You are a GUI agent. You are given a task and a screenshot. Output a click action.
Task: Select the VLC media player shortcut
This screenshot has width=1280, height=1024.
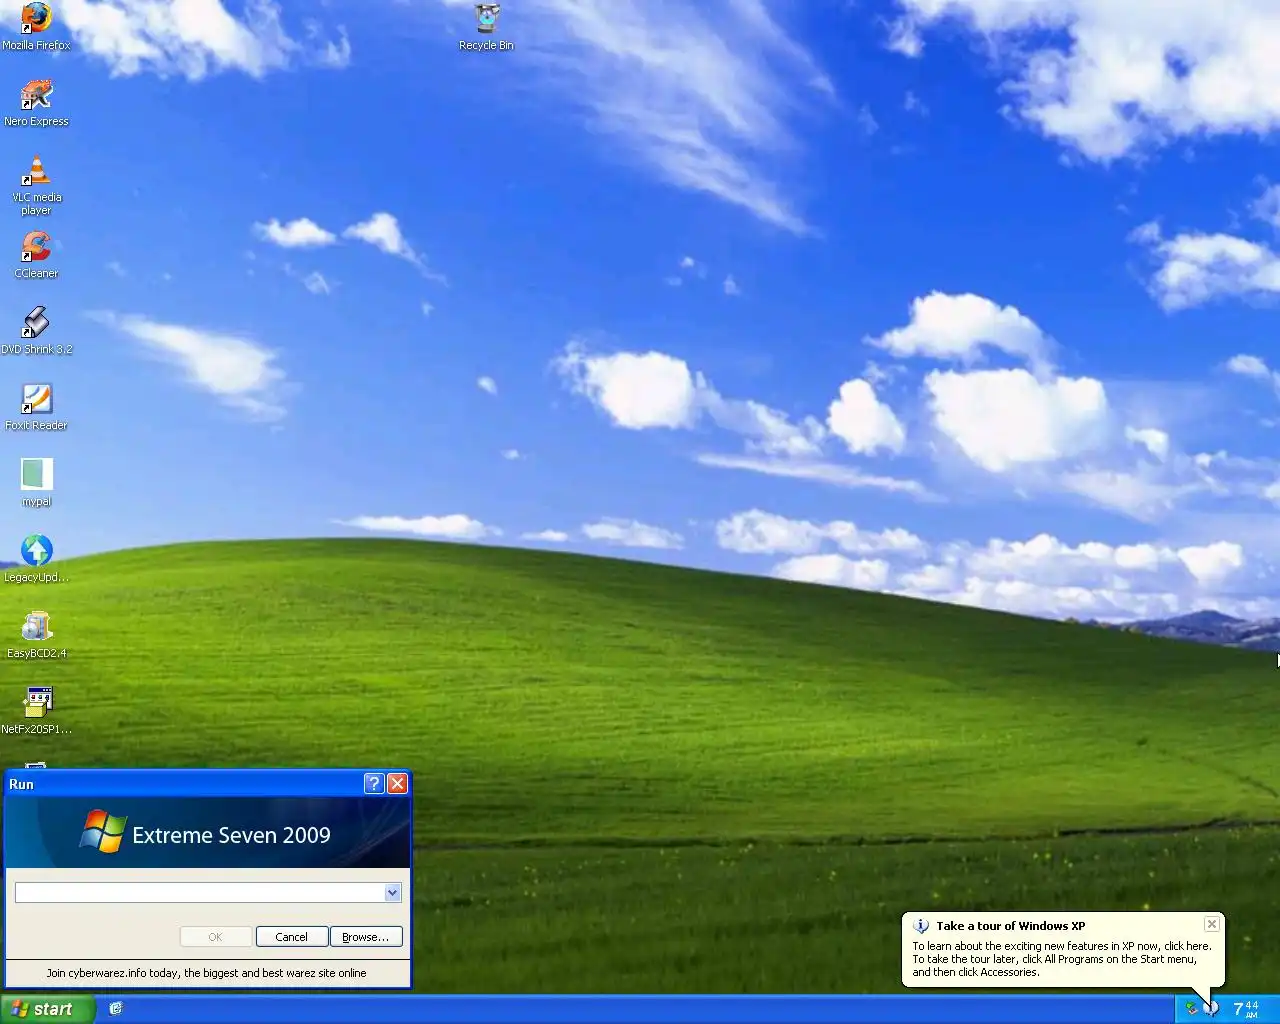(36, 186)
